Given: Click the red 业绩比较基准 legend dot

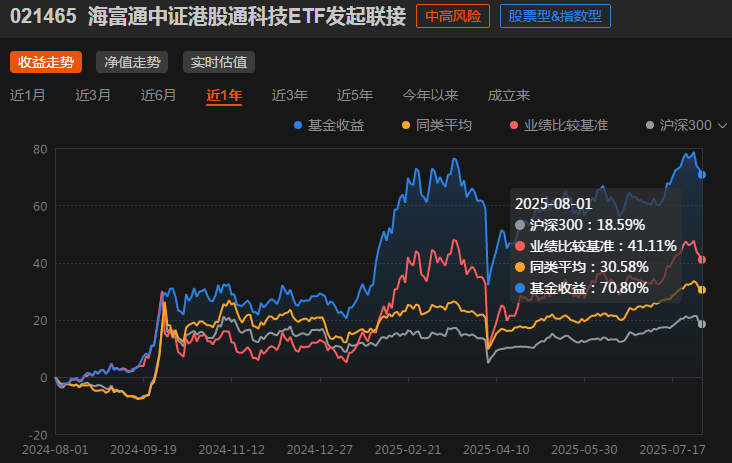Looking at the screenshot, I should pos(514,125).
